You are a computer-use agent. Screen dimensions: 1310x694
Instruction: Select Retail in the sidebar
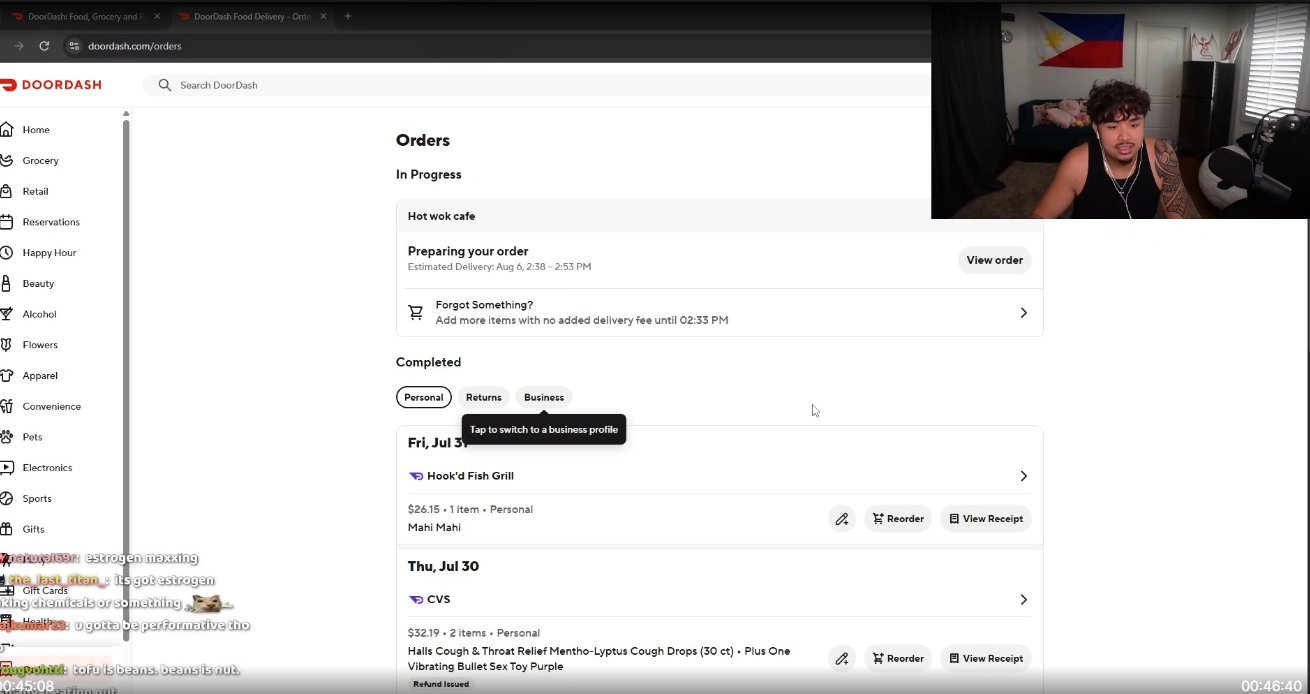pyautogui.click(x=35, y=191)
